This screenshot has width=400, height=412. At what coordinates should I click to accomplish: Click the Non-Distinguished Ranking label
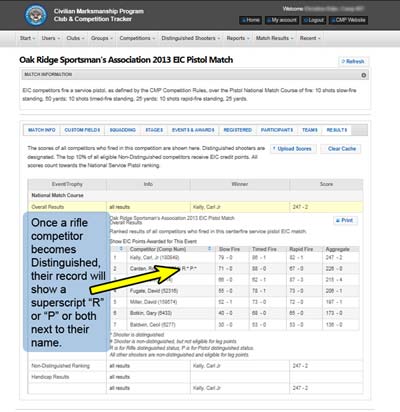coord(60,366)
